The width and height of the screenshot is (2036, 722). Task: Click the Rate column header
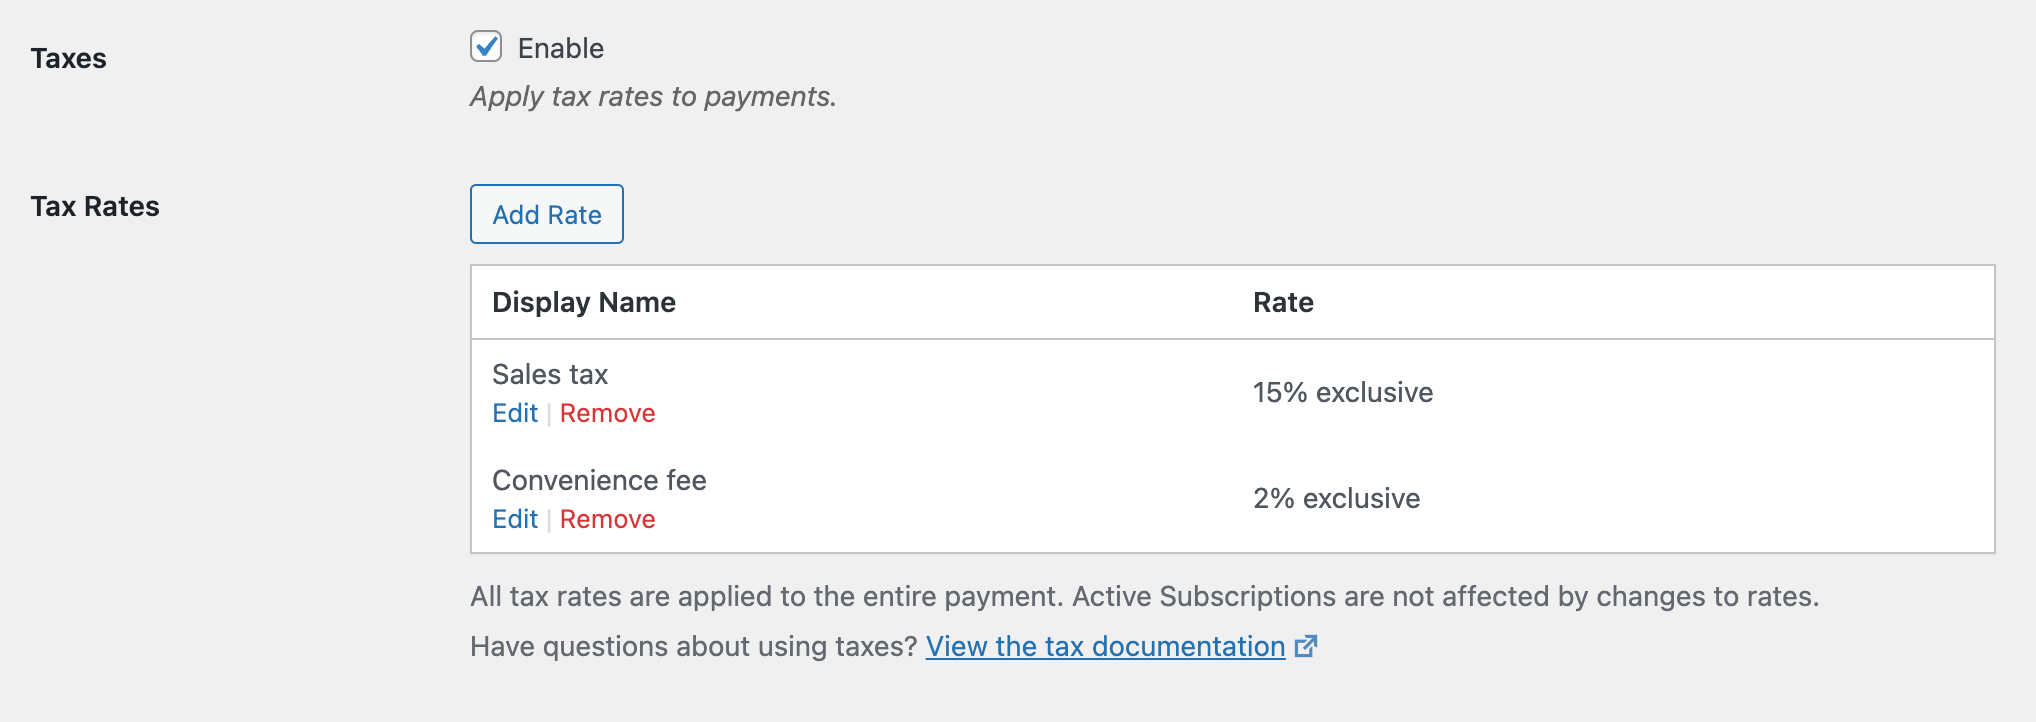1283,302
